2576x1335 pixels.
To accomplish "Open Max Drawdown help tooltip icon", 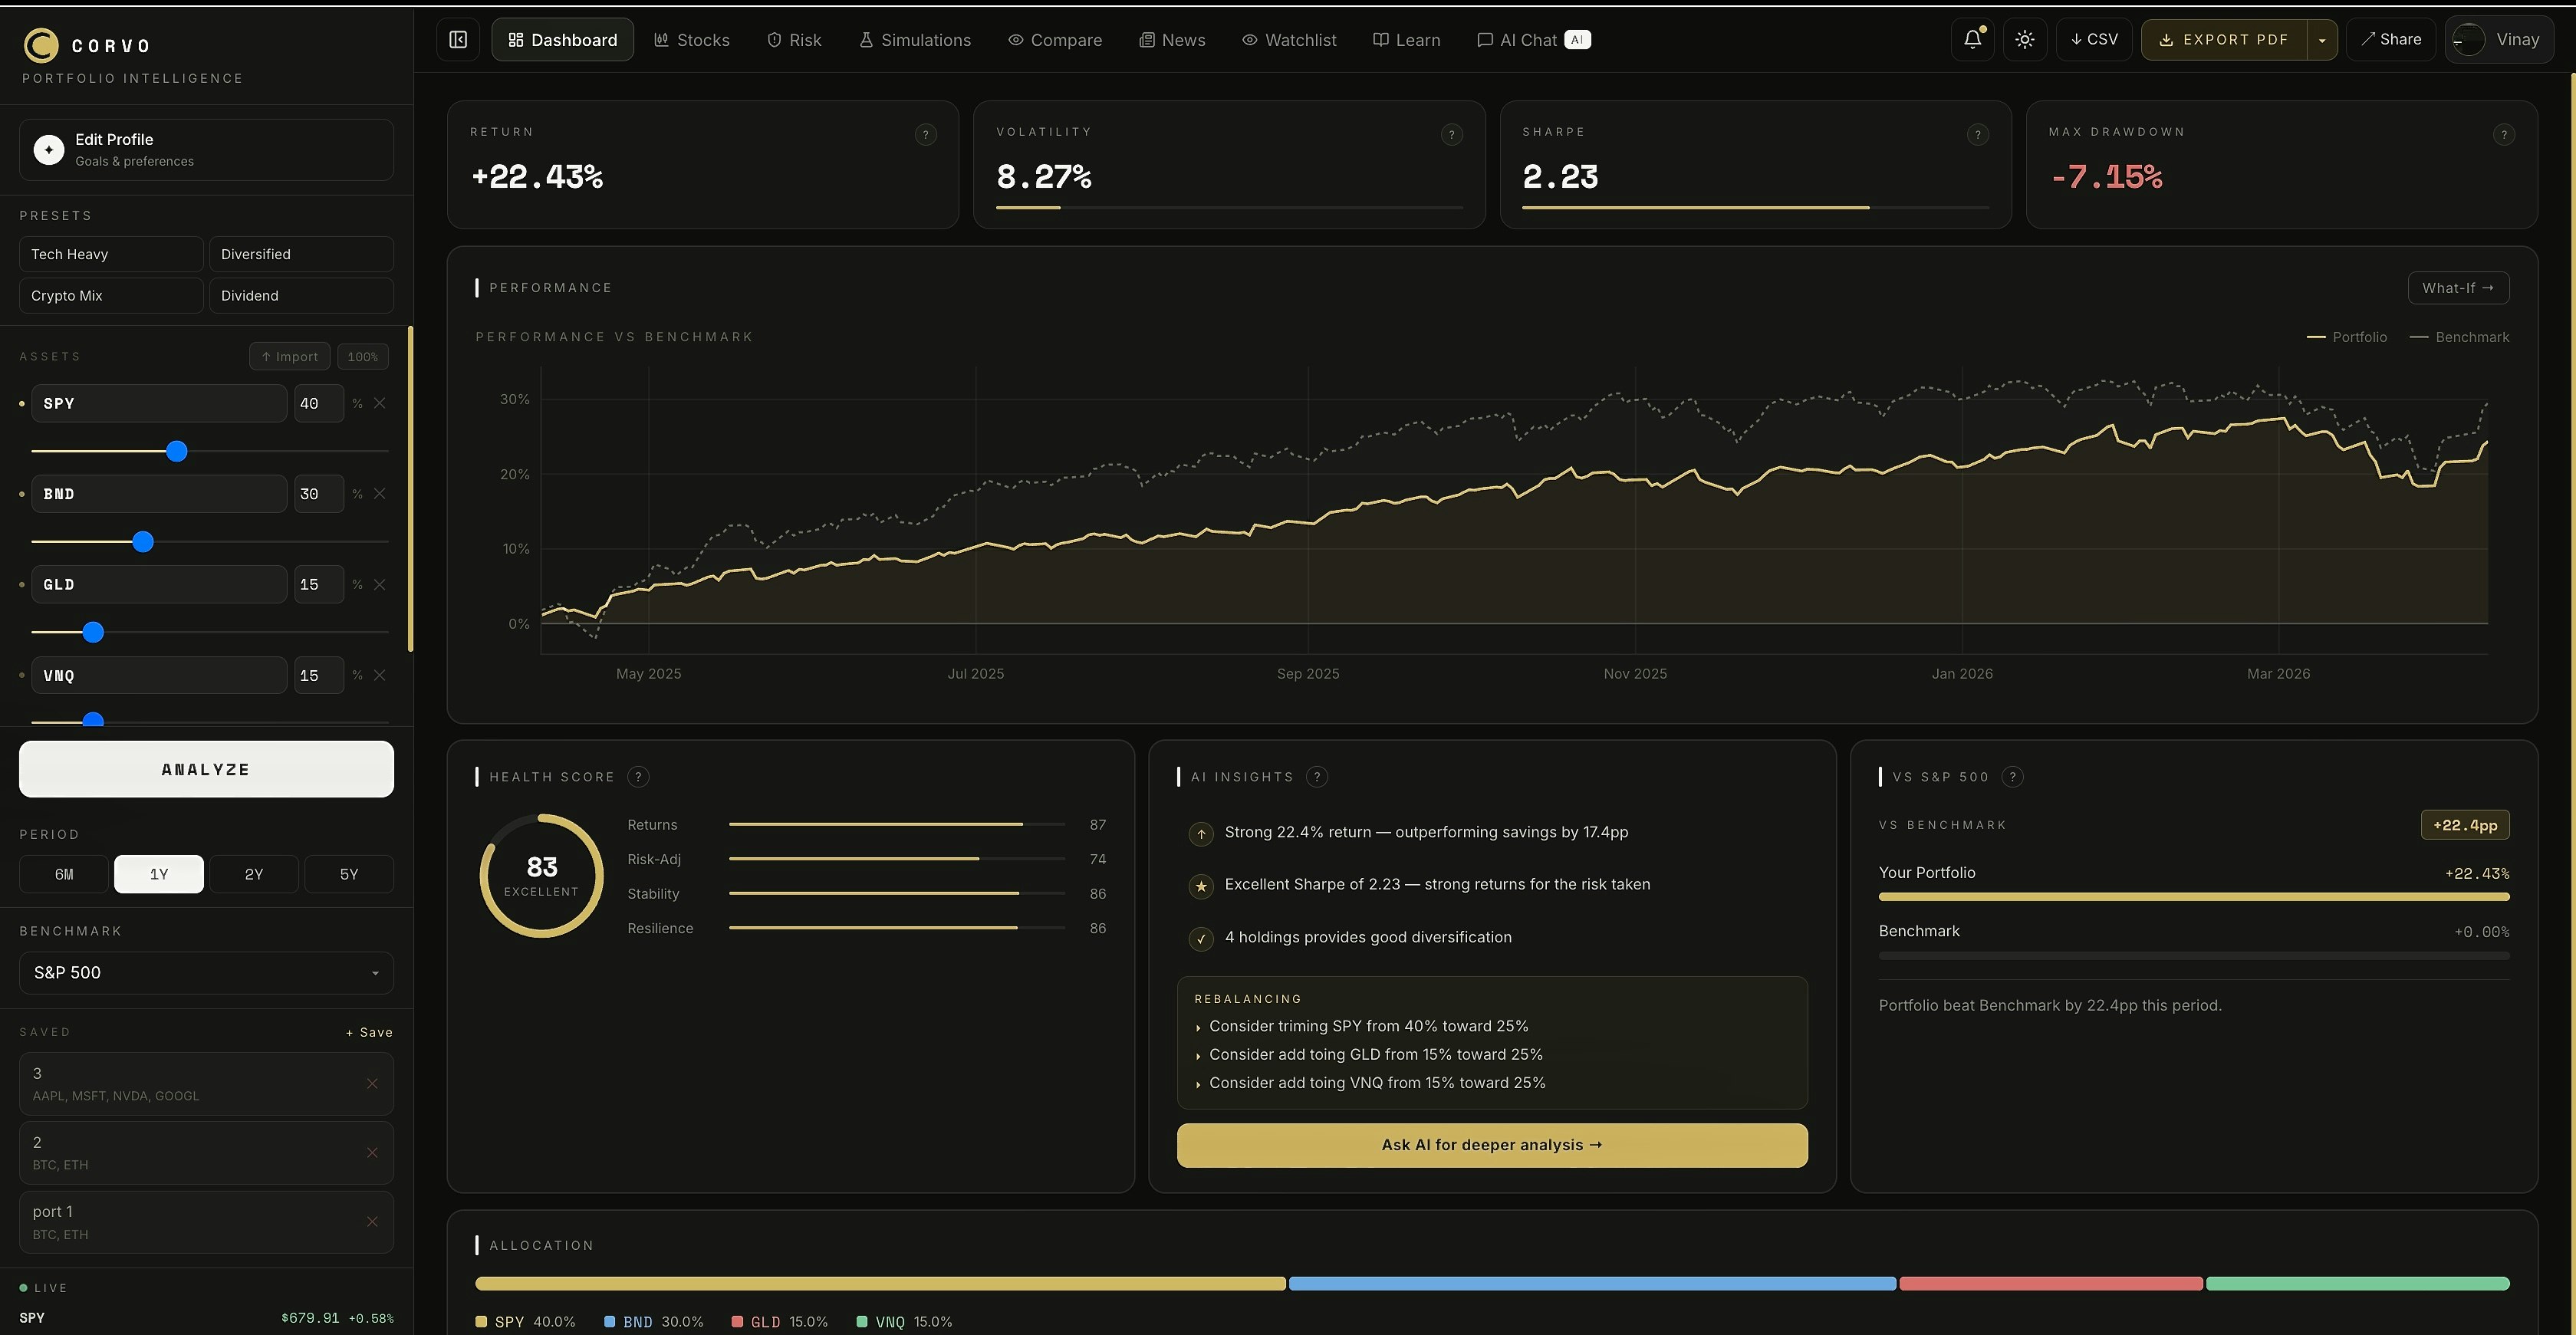I will [2503, 135].
